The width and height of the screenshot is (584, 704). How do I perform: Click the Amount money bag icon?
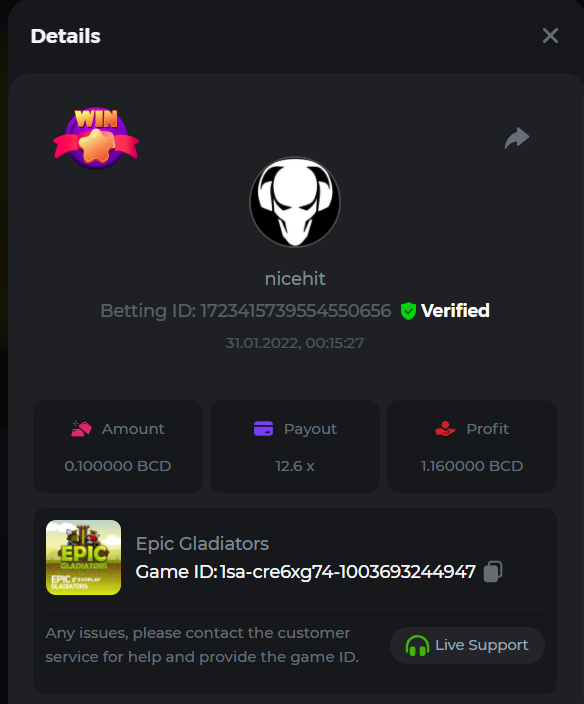81,429
